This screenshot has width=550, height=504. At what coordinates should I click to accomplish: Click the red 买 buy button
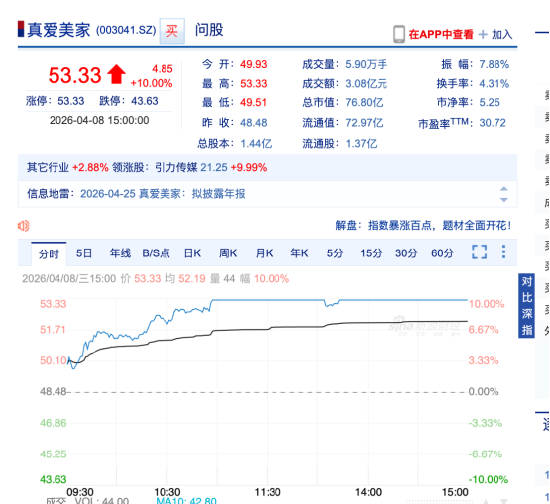click(x=172, y=31)
